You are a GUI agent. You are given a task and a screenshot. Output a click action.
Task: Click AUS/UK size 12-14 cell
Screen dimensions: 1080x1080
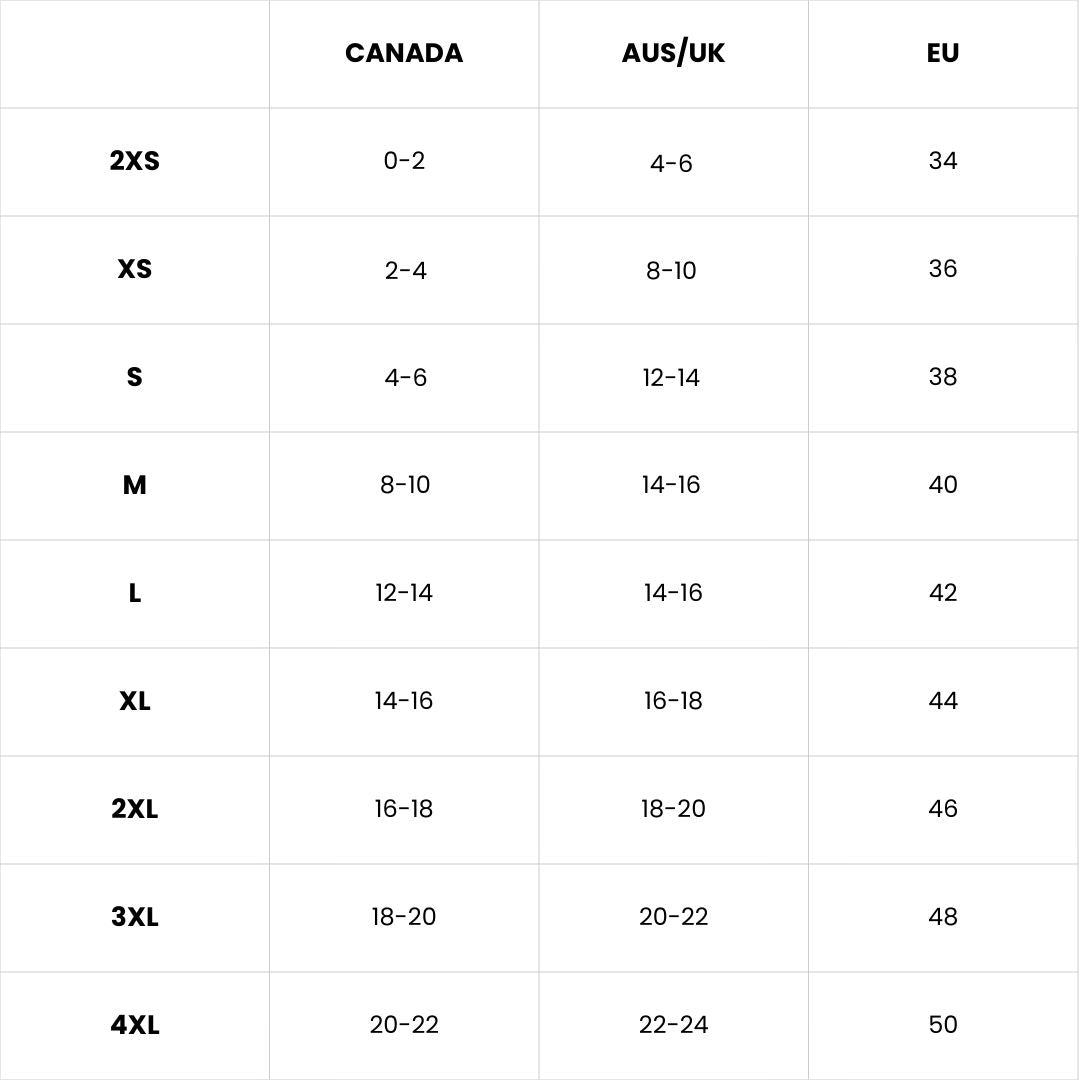coord(671,378)
